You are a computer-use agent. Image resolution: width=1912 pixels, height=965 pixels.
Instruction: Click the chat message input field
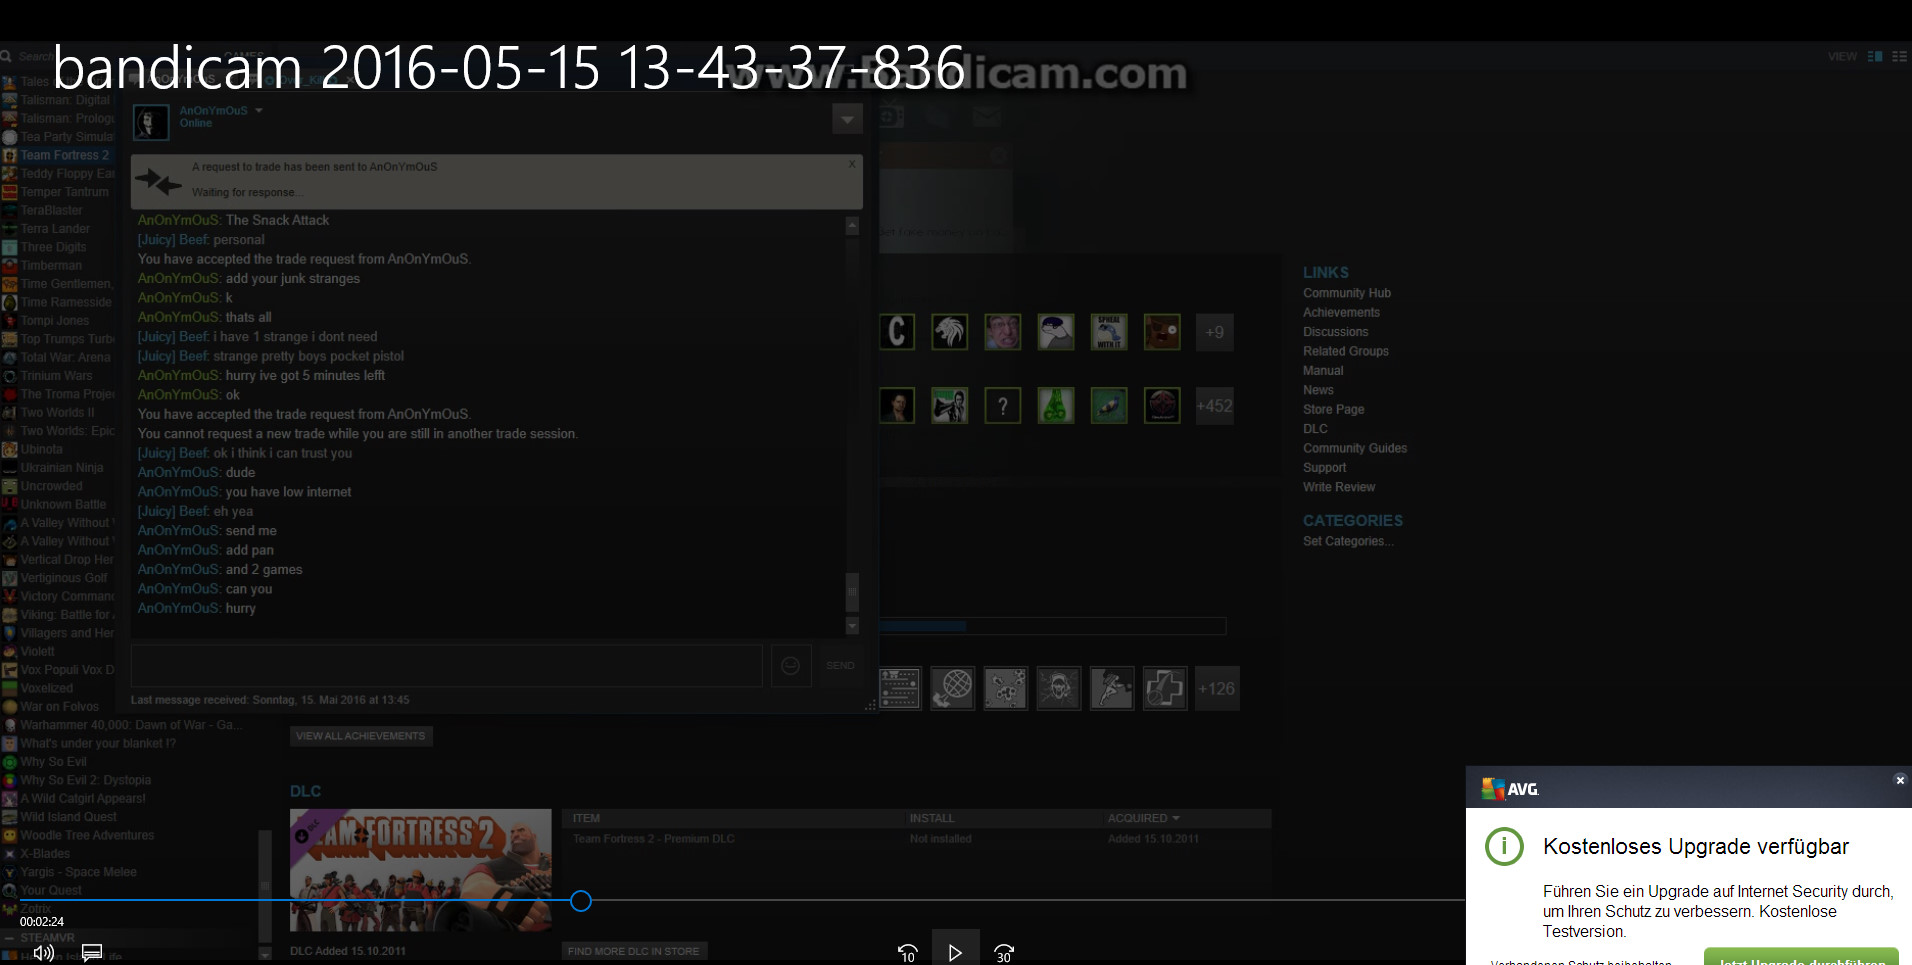coord(446,666)
